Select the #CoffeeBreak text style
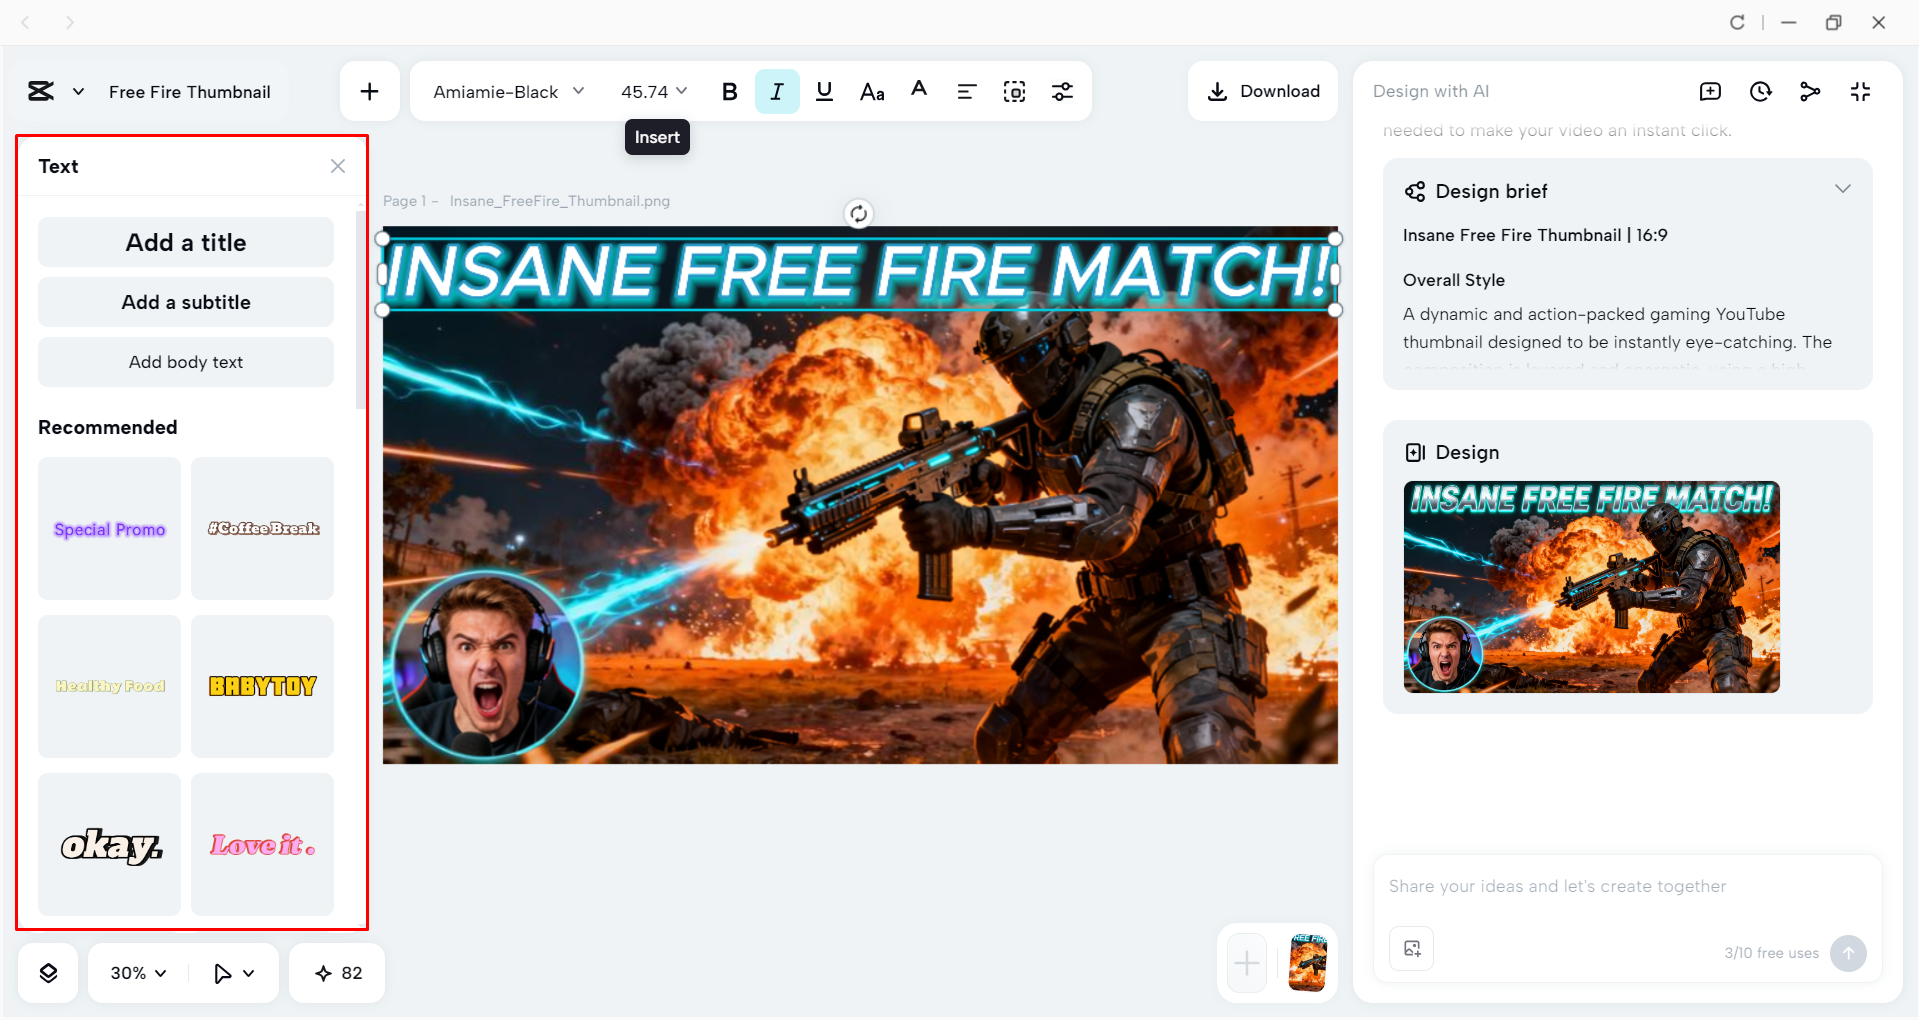Viewport: 1919px width, 1020px height. 262,528
